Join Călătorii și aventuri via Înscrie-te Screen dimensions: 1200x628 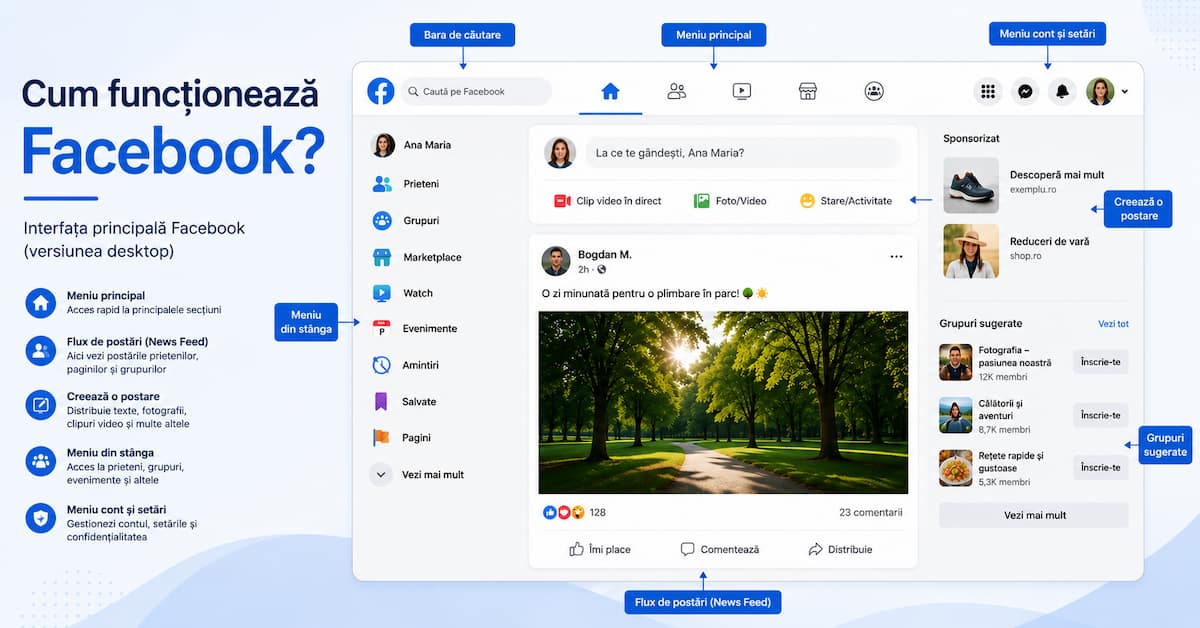pos(1101,415)
